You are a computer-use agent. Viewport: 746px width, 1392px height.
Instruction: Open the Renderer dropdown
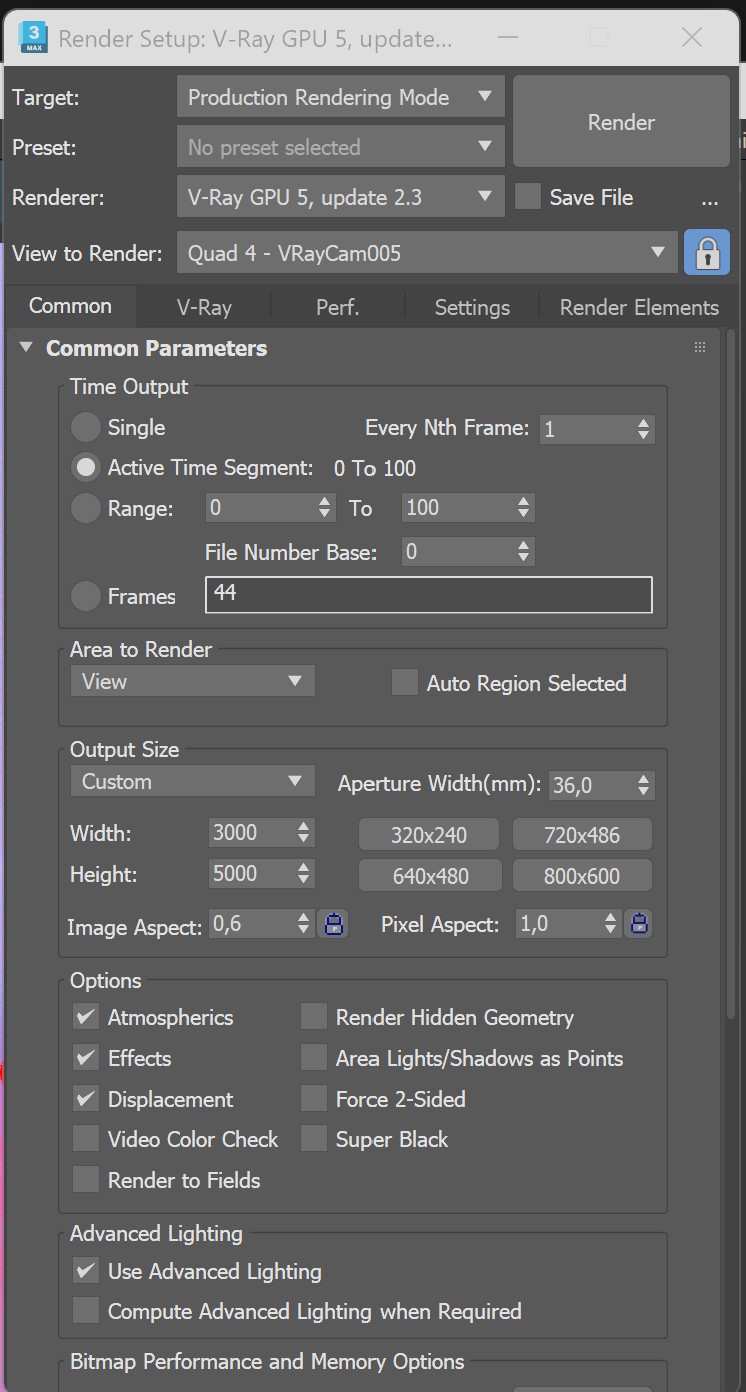(340, 197)
